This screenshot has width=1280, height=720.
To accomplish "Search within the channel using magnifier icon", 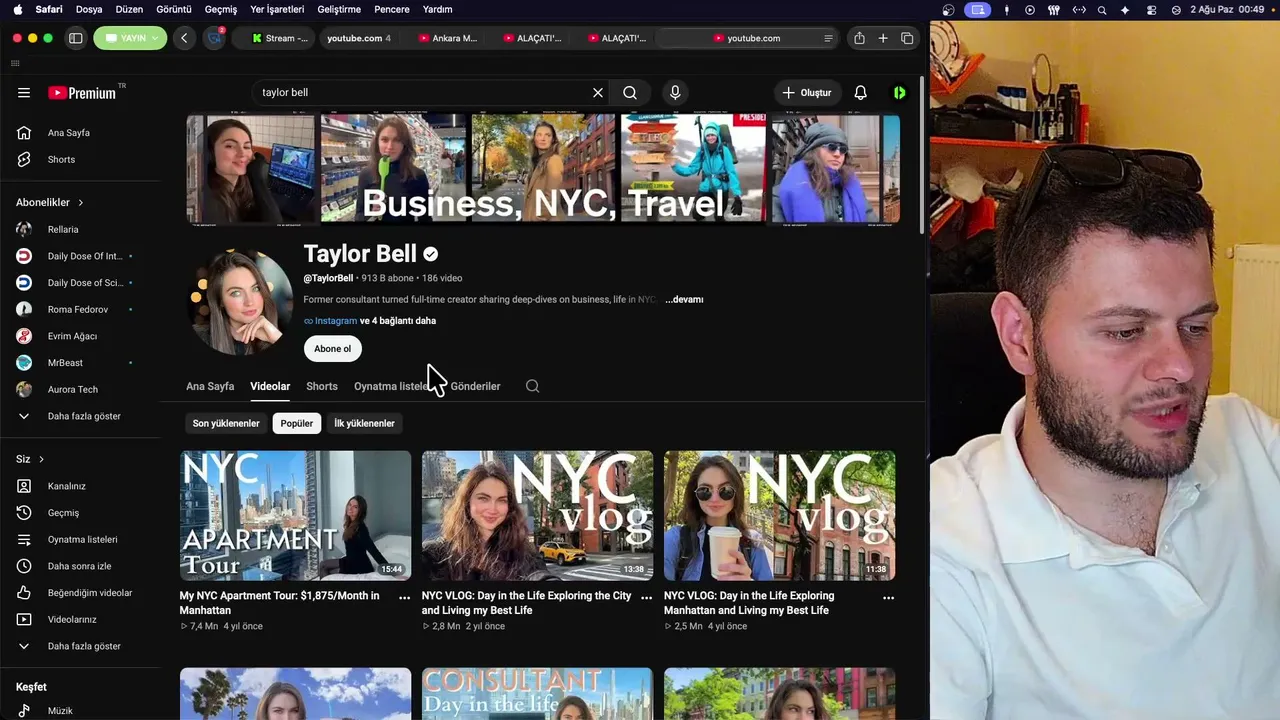I will point(533,386).
